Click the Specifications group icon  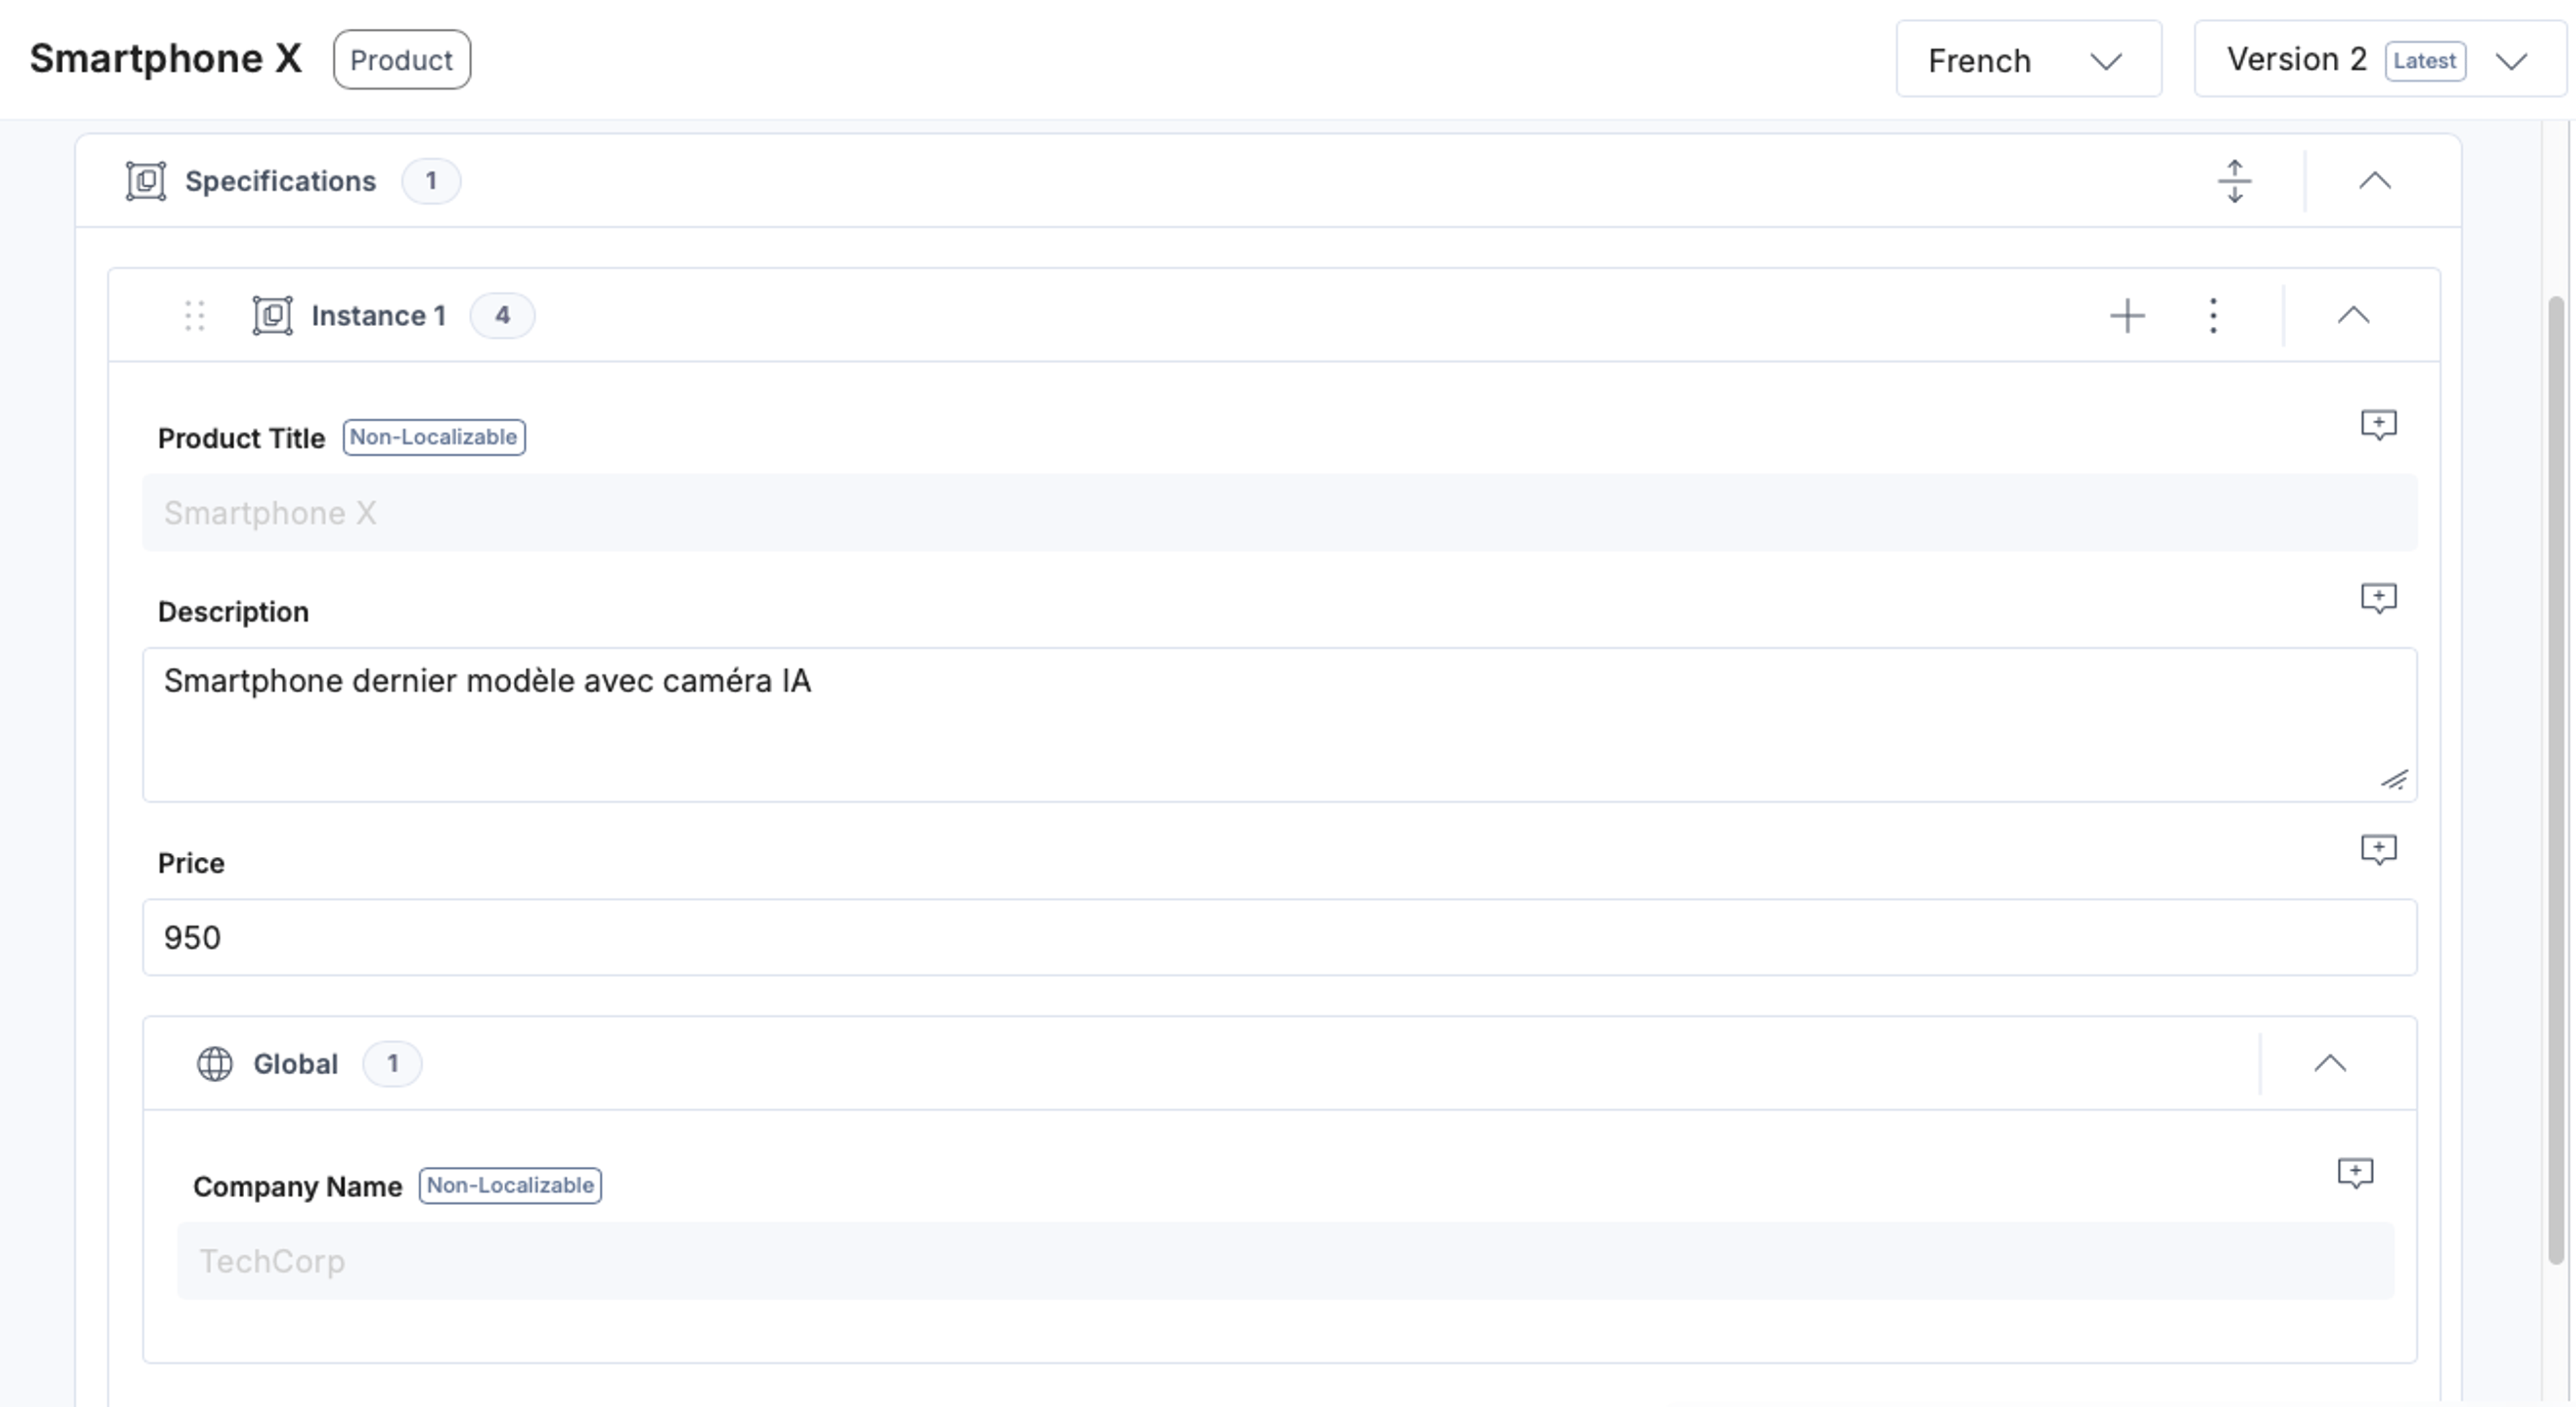click(x=146, y=181)
